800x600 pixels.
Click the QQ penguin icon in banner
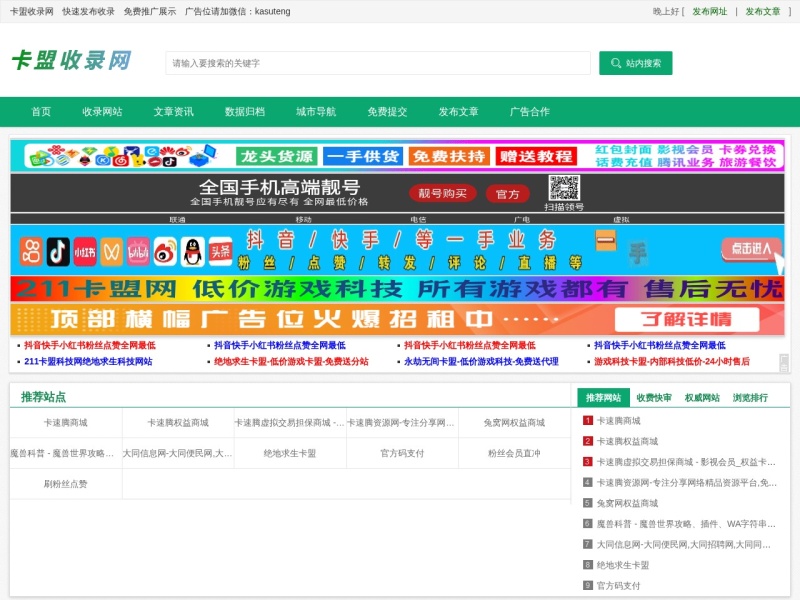[x=192, y=251]
